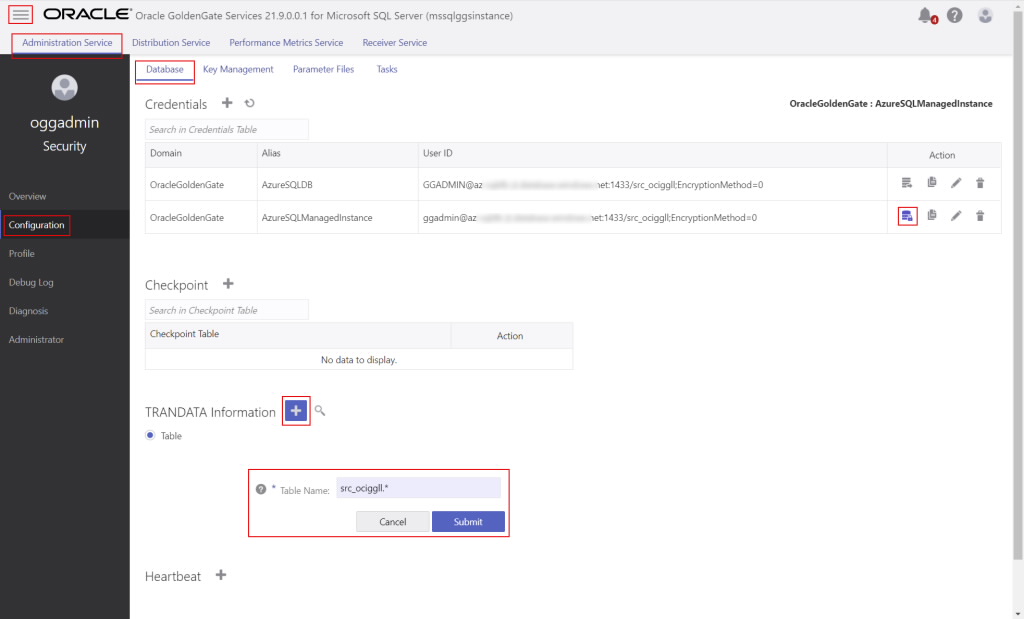Add a Heartbeat entry
This screenshot has width=1024, height=619.
[220, 575]
